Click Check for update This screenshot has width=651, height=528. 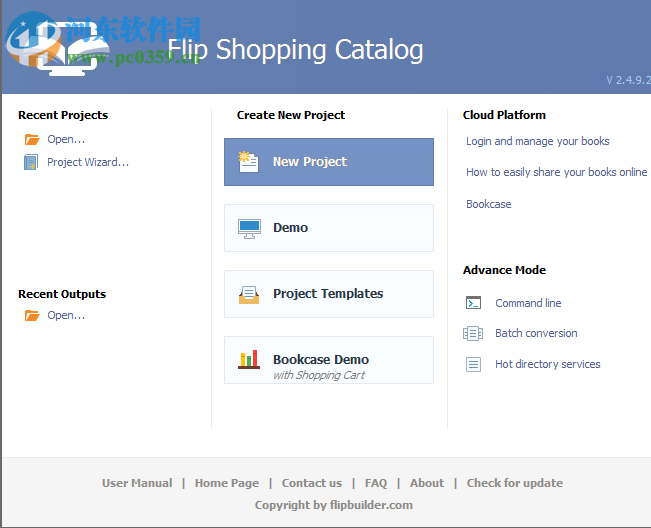point(514,483)
